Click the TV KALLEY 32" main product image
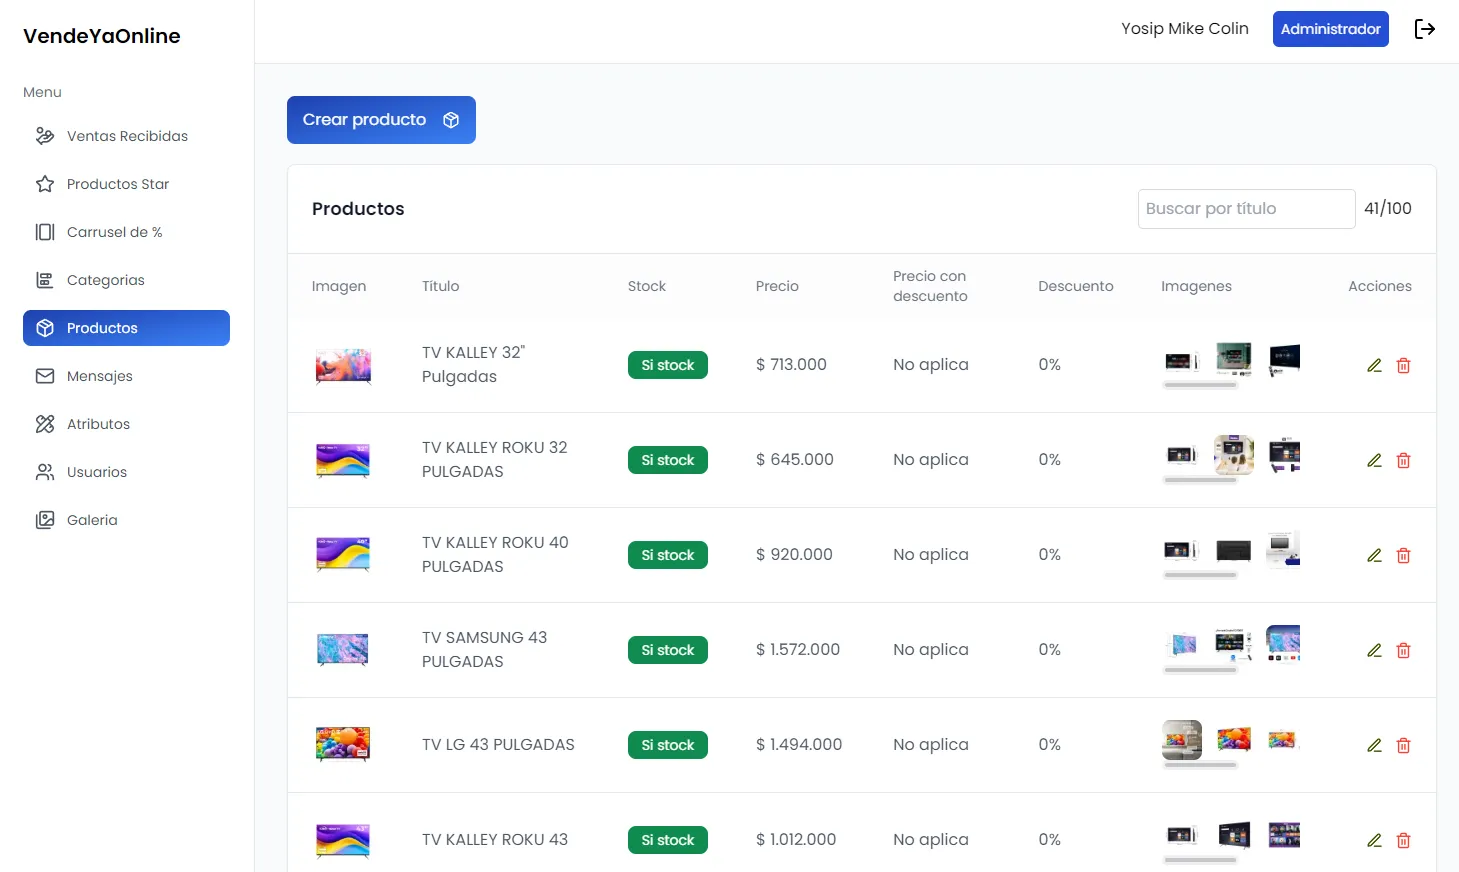This screenshot has height=872, width=1459. pos(343,366)
